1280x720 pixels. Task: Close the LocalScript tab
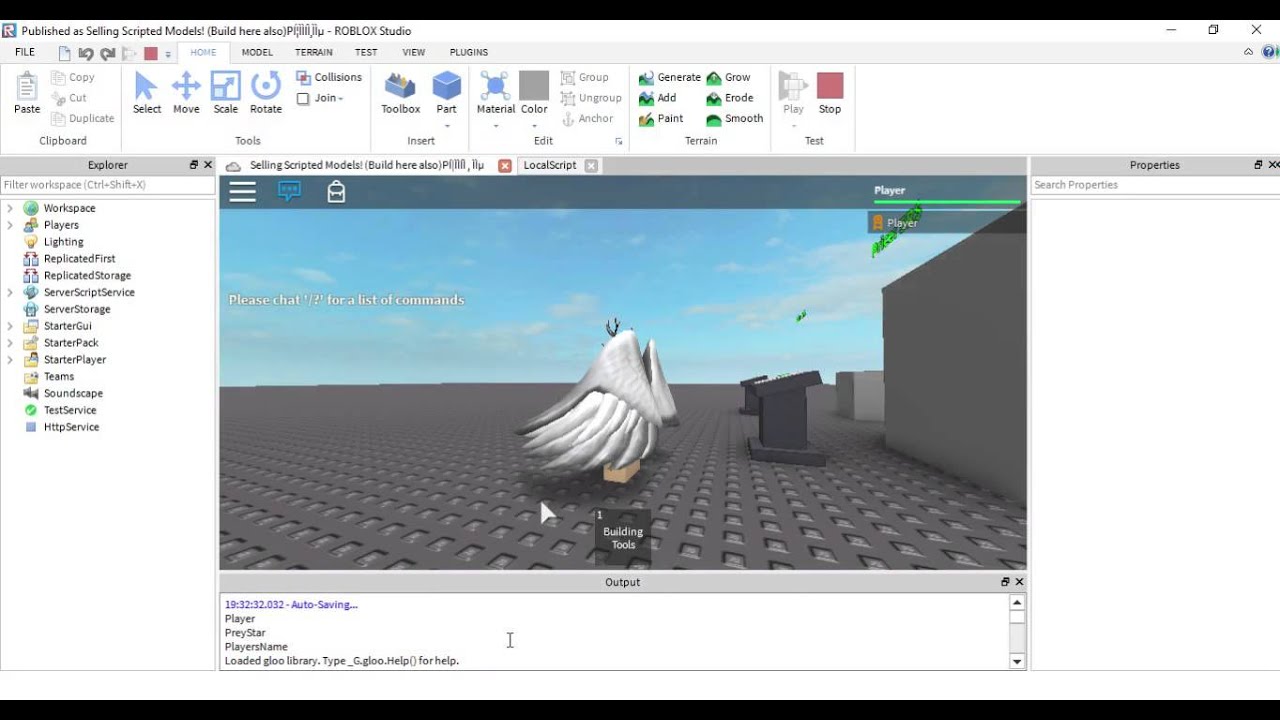[x=591, y=166]
